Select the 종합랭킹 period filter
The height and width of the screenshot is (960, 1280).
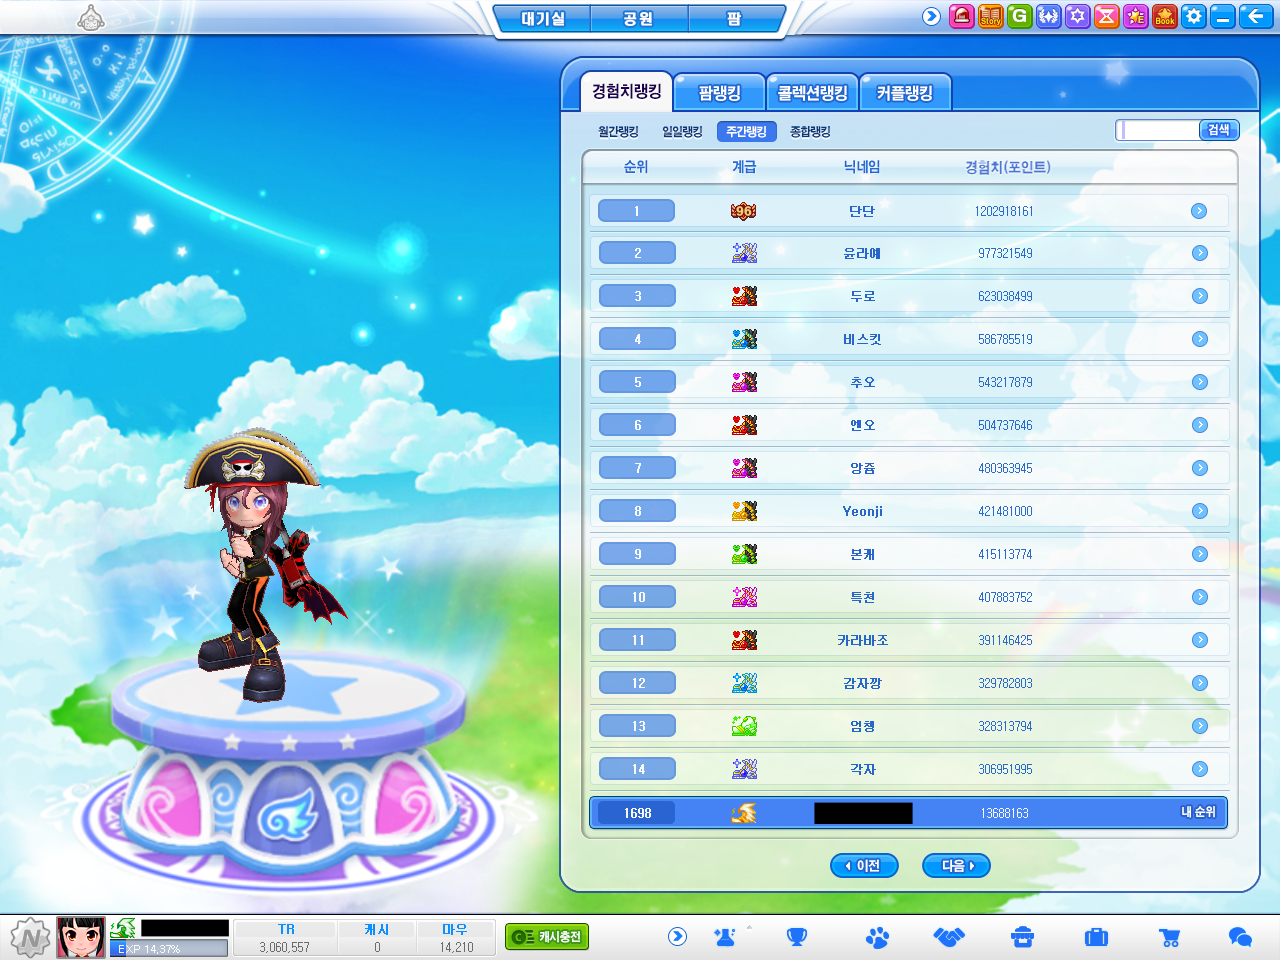click(810, 131)
